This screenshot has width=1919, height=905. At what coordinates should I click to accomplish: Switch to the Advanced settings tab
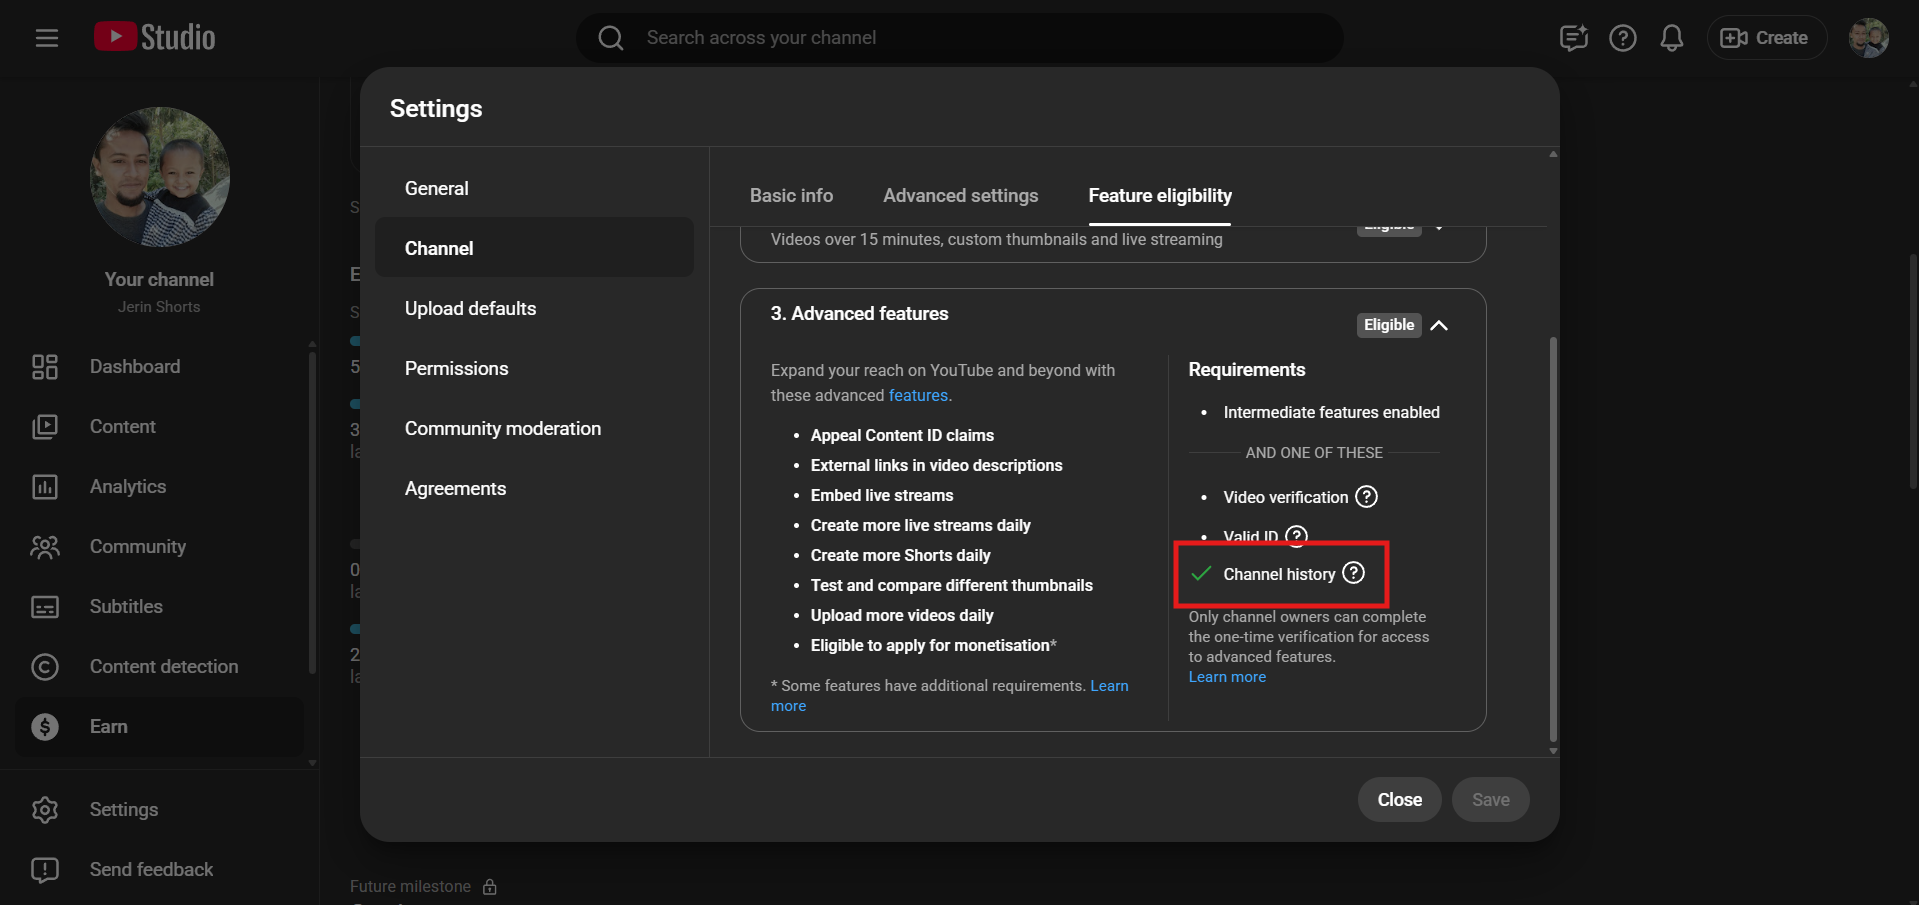960,196
